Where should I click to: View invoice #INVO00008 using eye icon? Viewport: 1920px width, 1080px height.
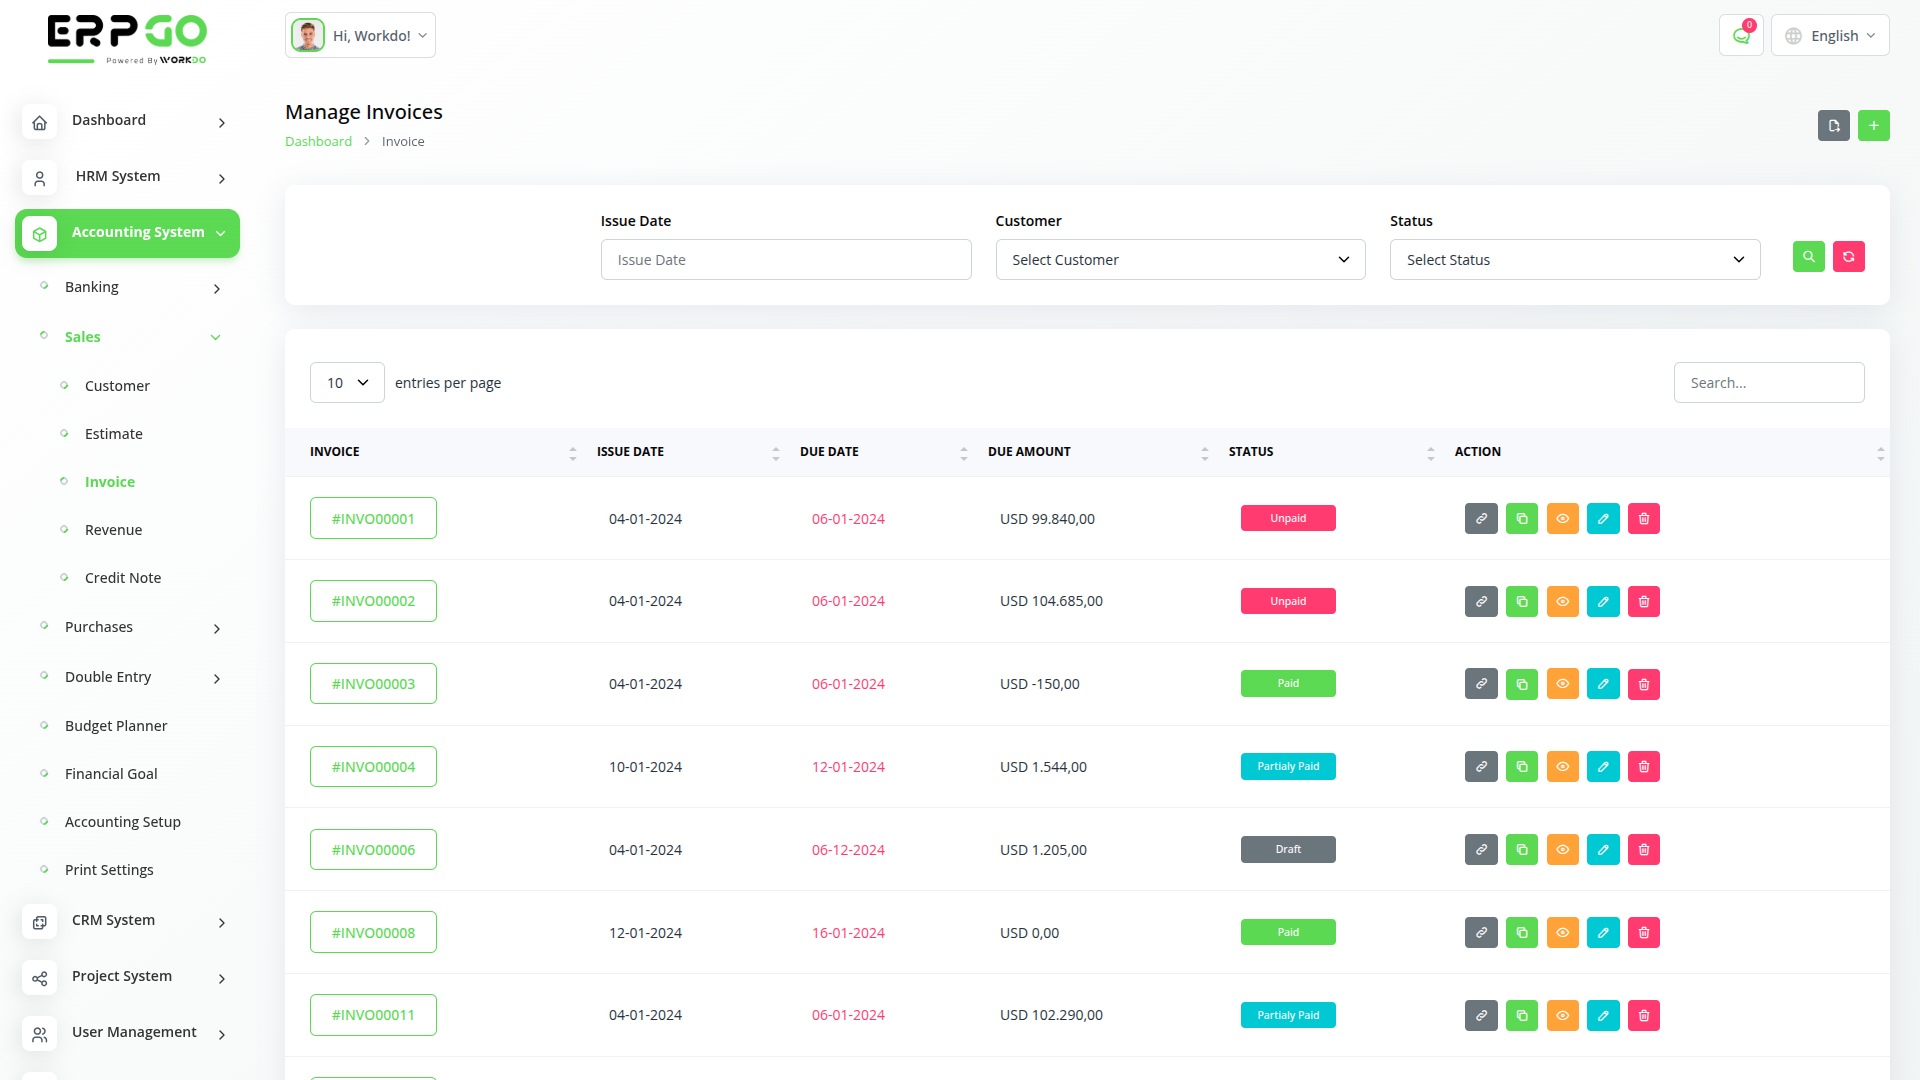click(x=1562, y=933)
